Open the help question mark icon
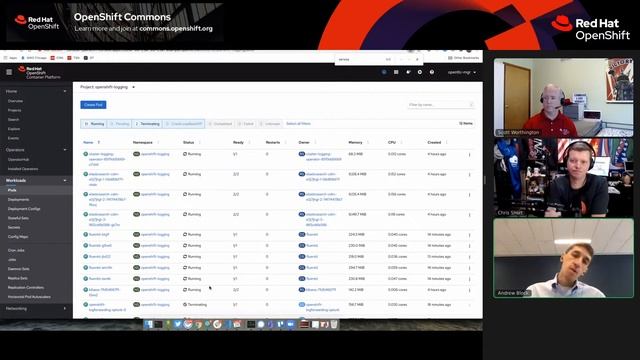The width and height of the screenshot is (640, 360). [431, 72]
